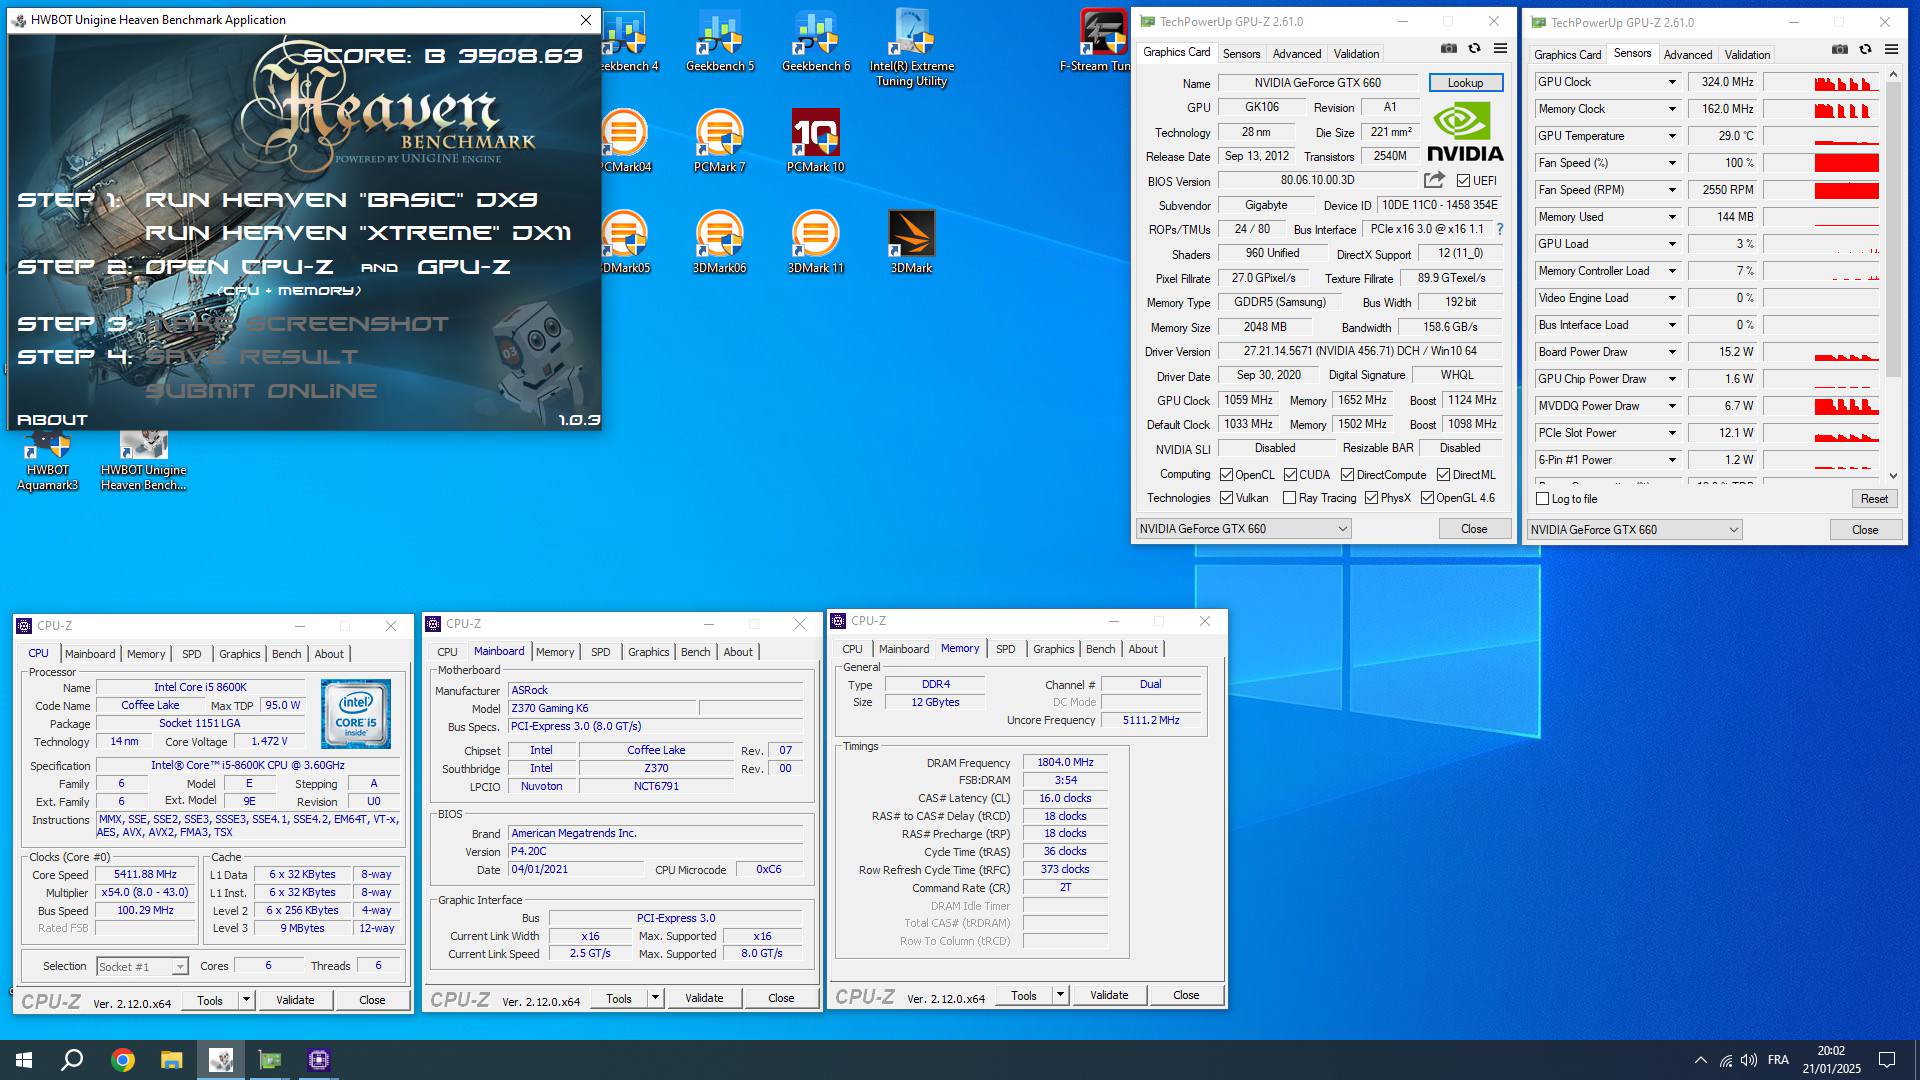Click Run Heaven Basic DX9 option
1920x1080 pixels.
coord(341,200)
